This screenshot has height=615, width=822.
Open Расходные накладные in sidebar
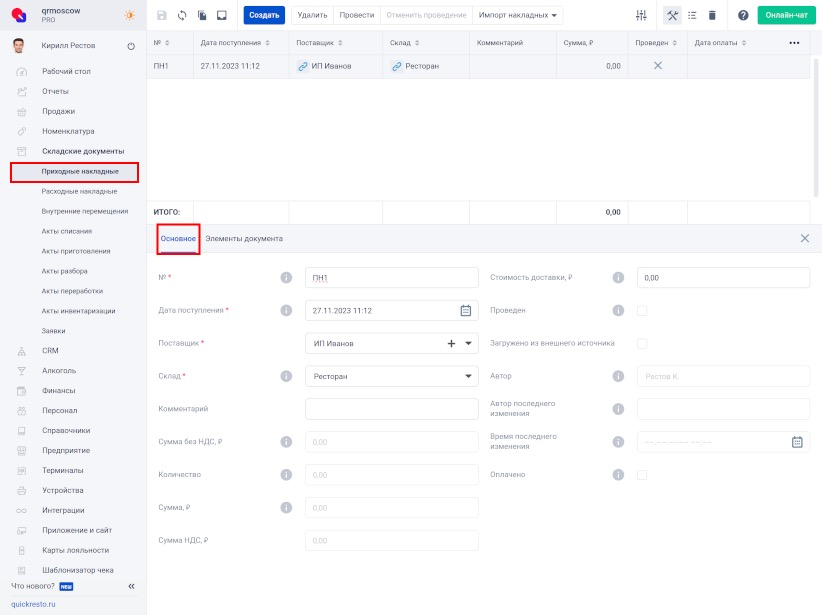tap(79, 191)
